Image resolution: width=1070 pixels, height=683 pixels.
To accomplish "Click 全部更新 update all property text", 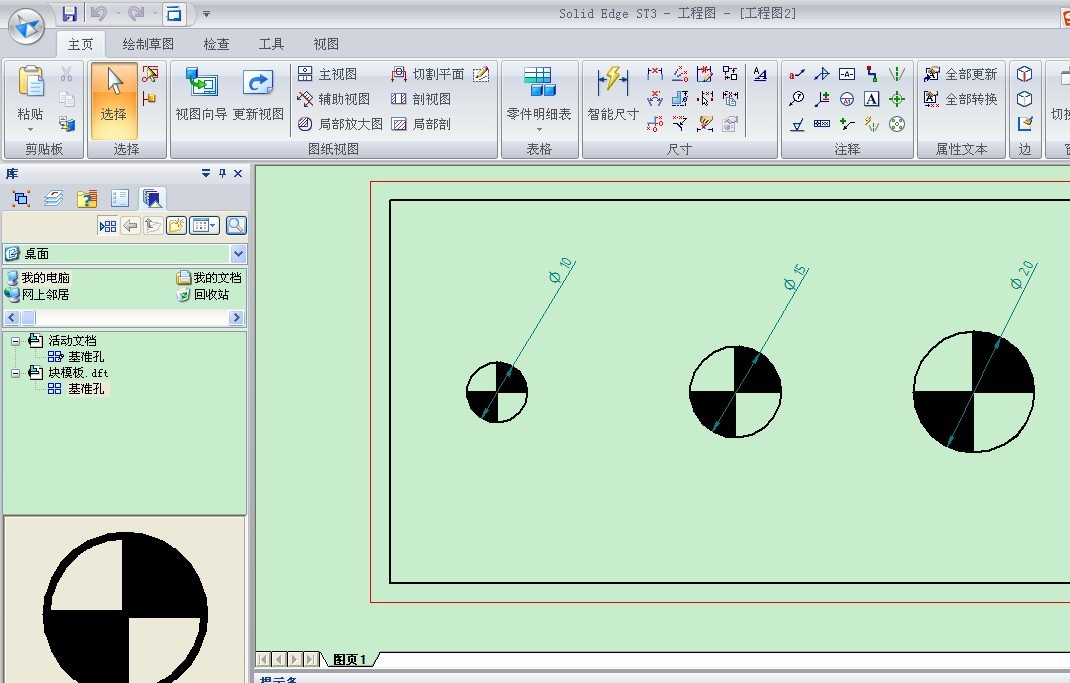I will tap(961, 74).
